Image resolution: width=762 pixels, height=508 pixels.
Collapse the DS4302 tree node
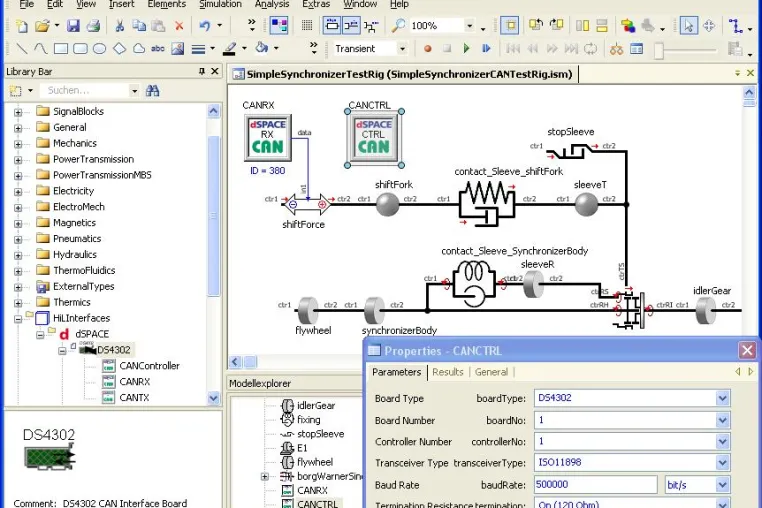coord(62,350)
